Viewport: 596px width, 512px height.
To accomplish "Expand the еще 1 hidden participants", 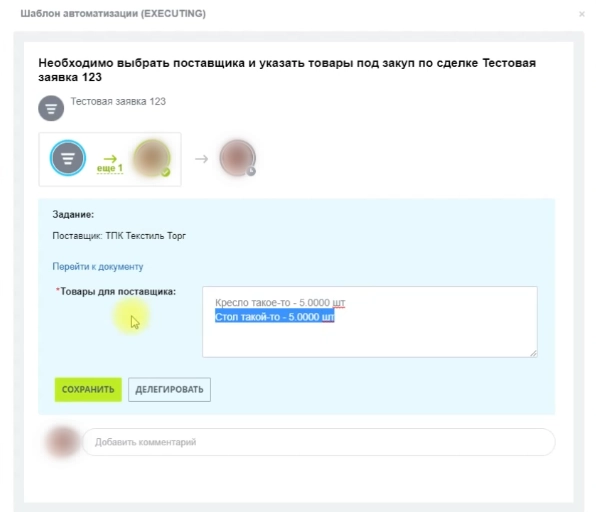I will point(109,168).
